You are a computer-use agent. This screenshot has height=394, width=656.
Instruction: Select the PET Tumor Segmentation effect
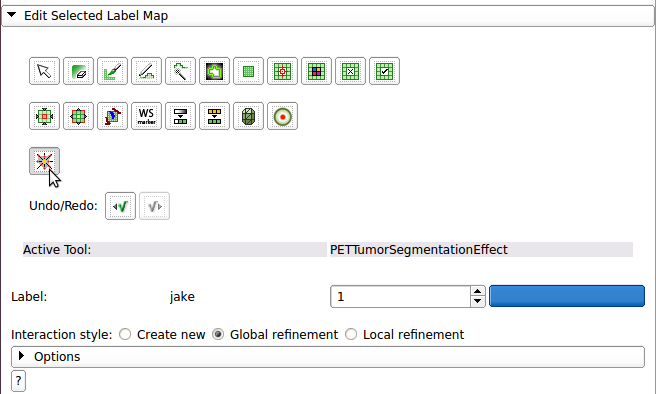tap(44, 161)
